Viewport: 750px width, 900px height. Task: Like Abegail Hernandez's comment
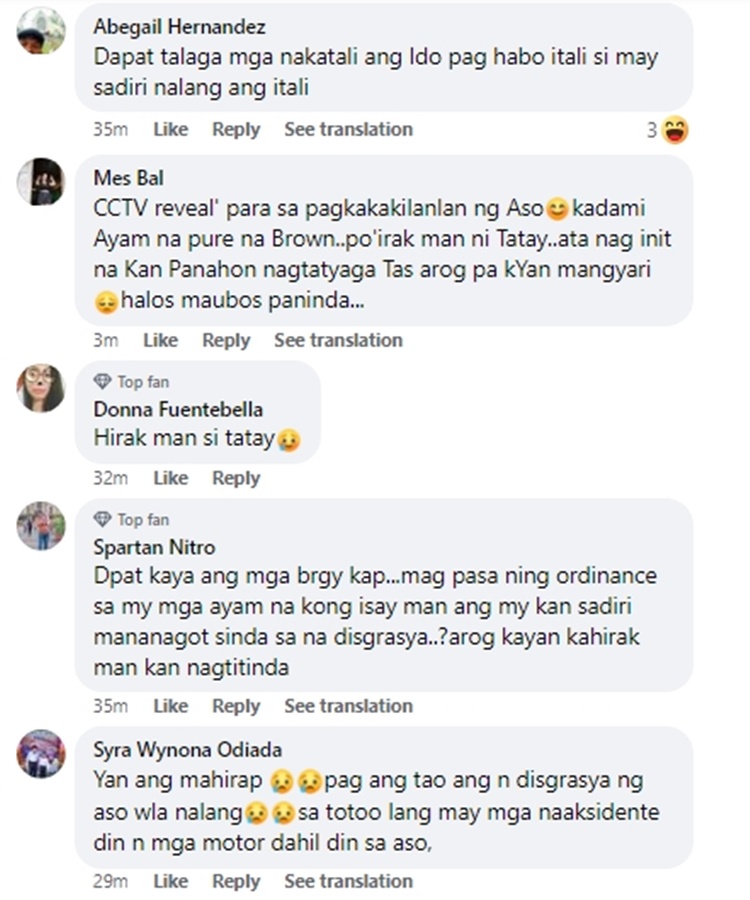pyautogui.click(x=170, y=129)
